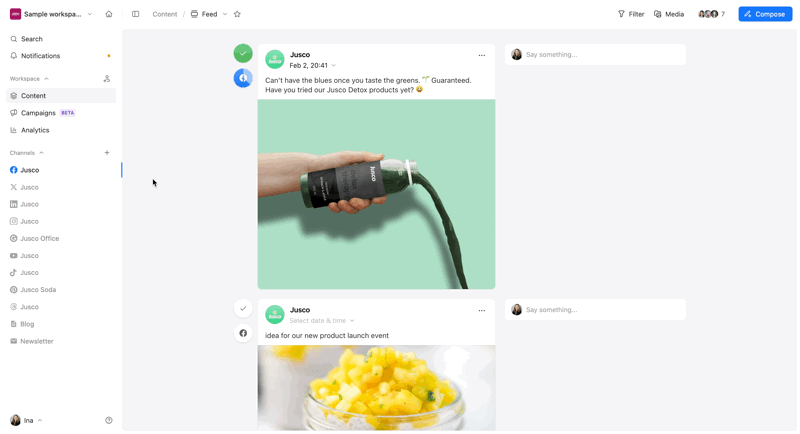Open workspace members icon beside Workspace
This screenshot has width=800, height=434.
point(107,79)
